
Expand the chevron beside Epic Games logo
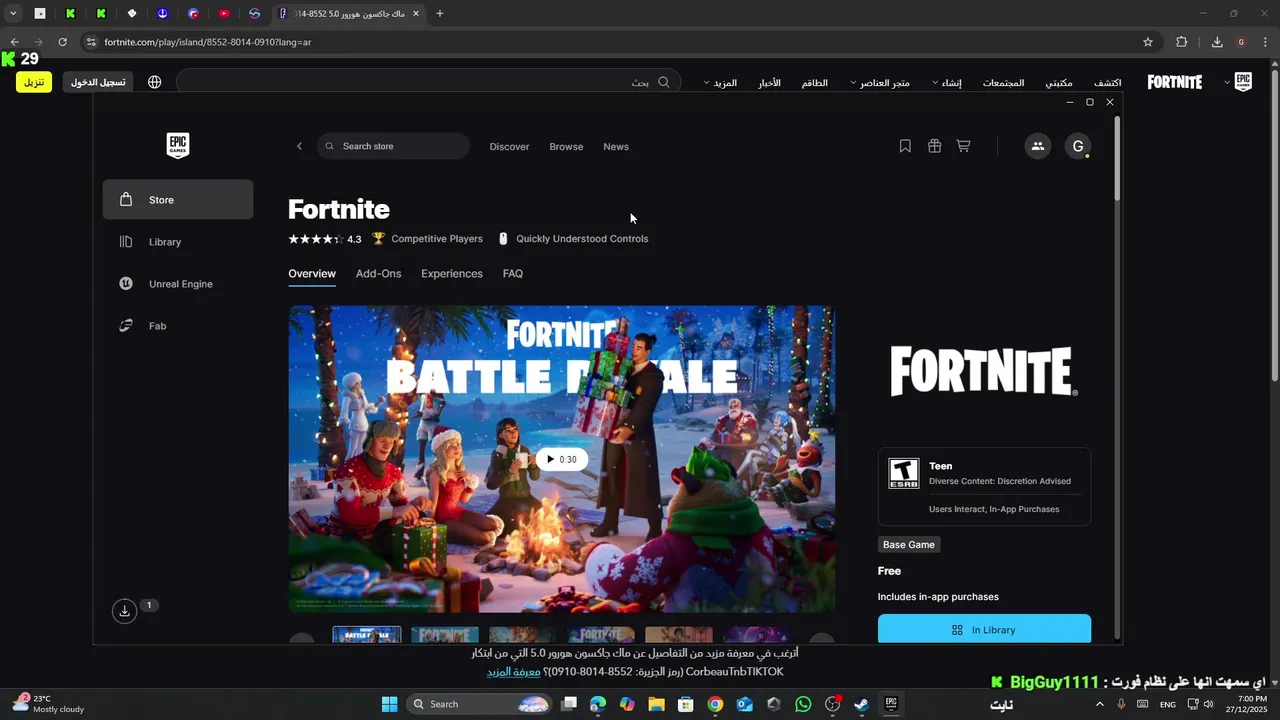click(1227, 83)
